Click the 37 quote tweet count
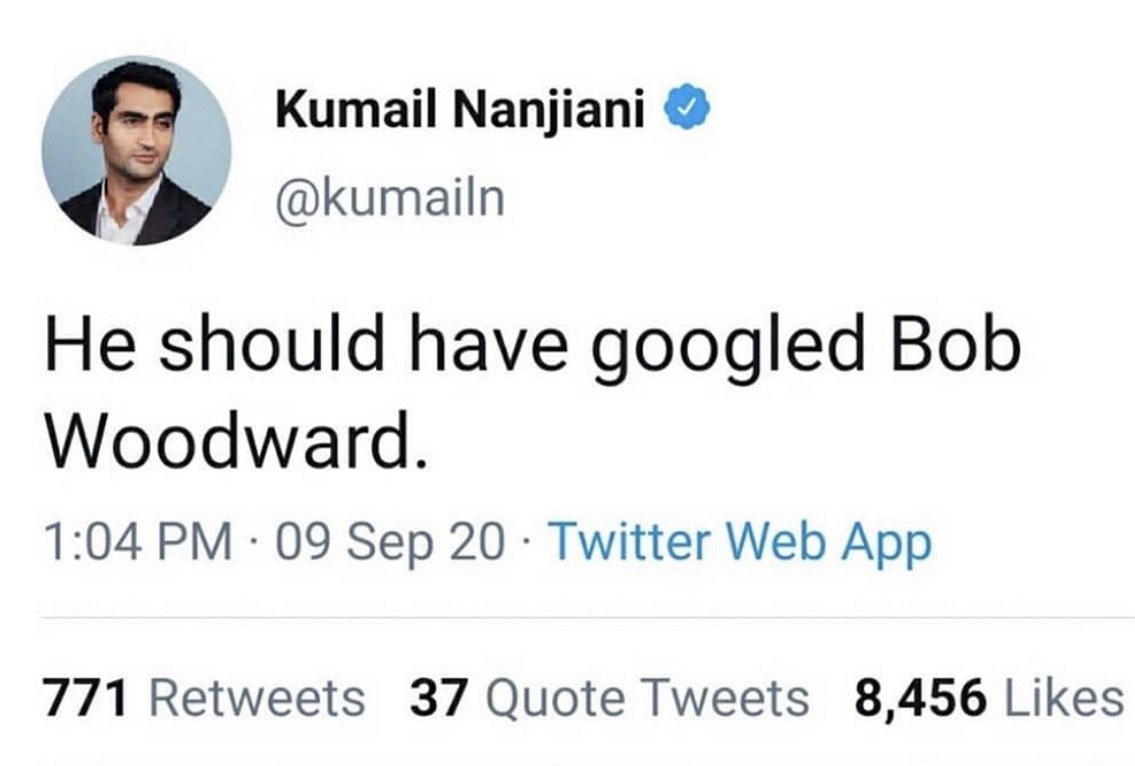 pos(435,697)
